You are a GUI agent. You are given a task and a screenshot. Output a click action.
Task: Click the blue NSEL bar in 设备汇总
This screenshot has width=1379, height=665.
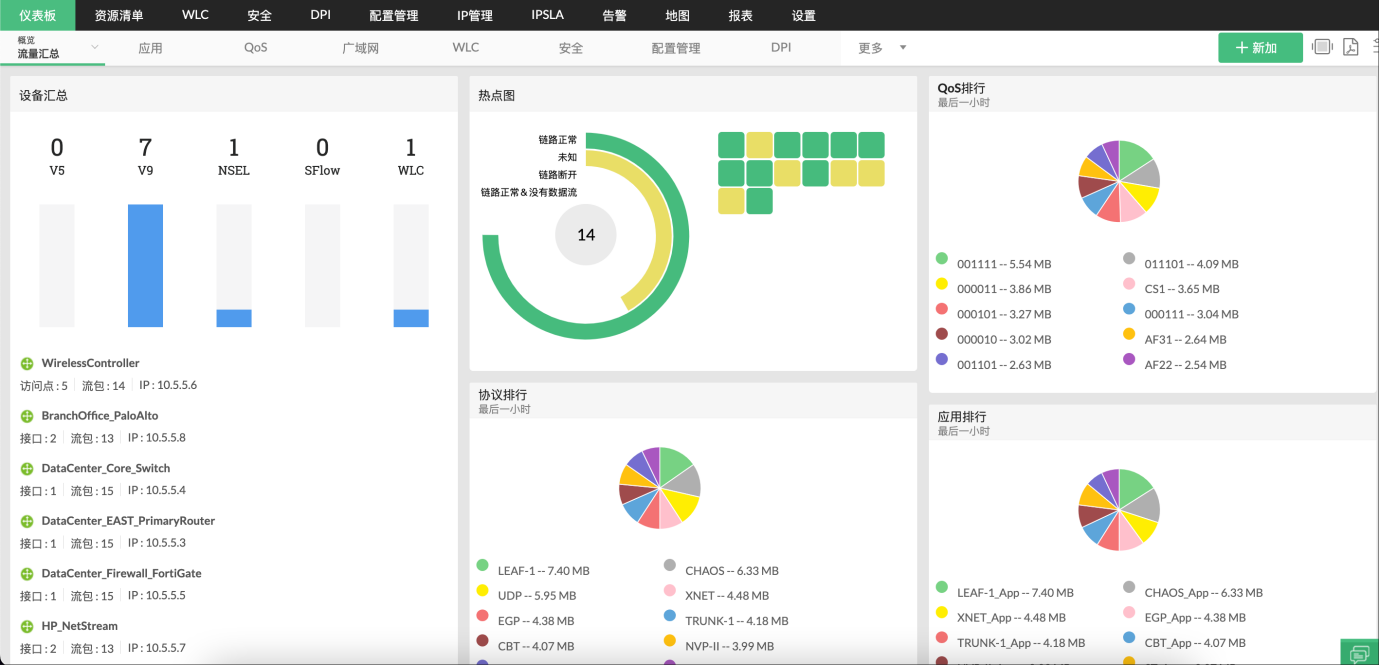tap(234, 318)
